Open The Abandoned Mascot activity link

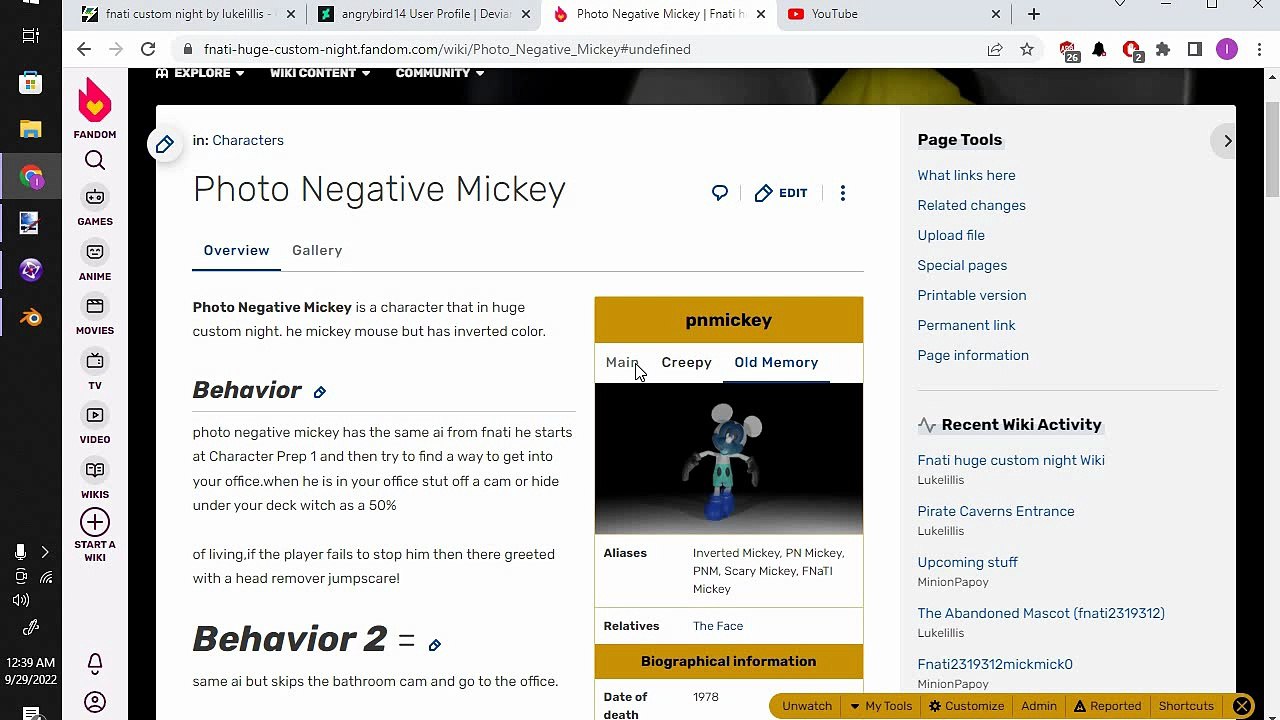click(x=1041, y=613)
